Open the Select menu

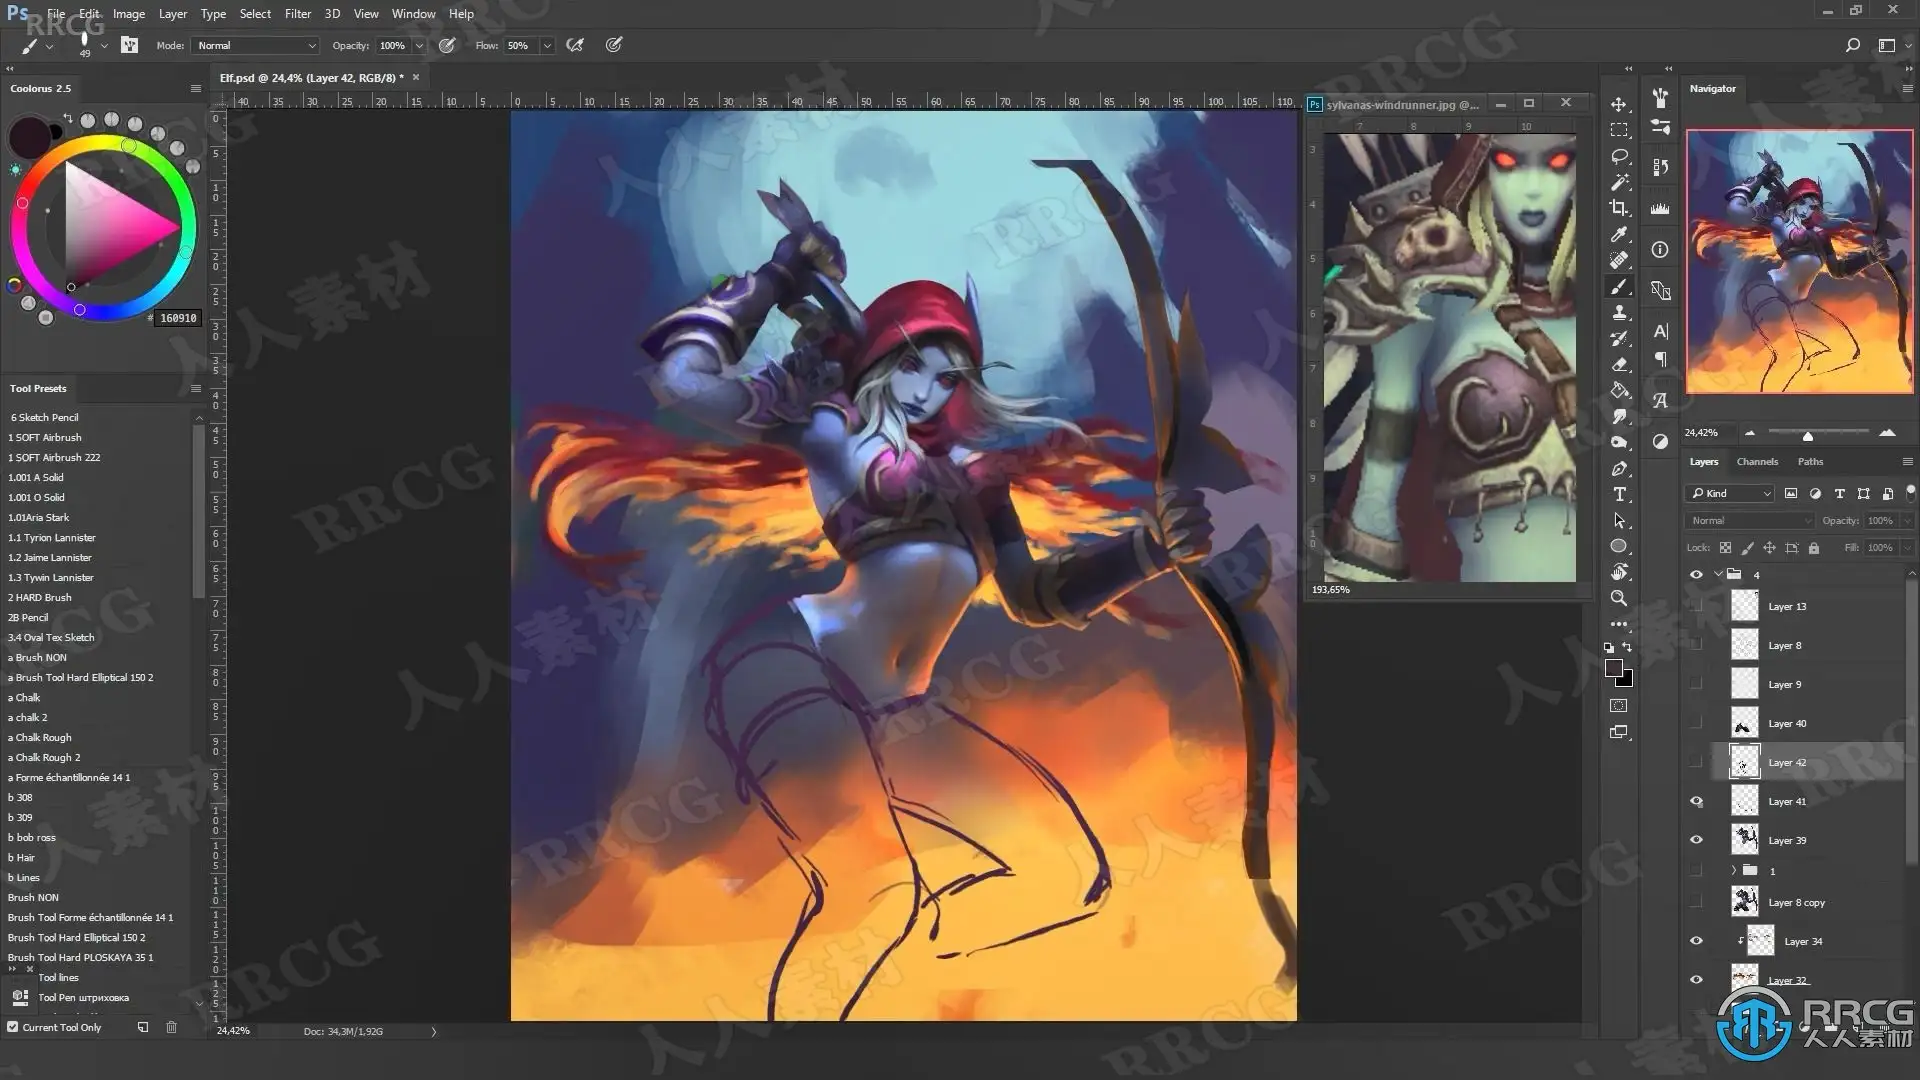point(255,14)
